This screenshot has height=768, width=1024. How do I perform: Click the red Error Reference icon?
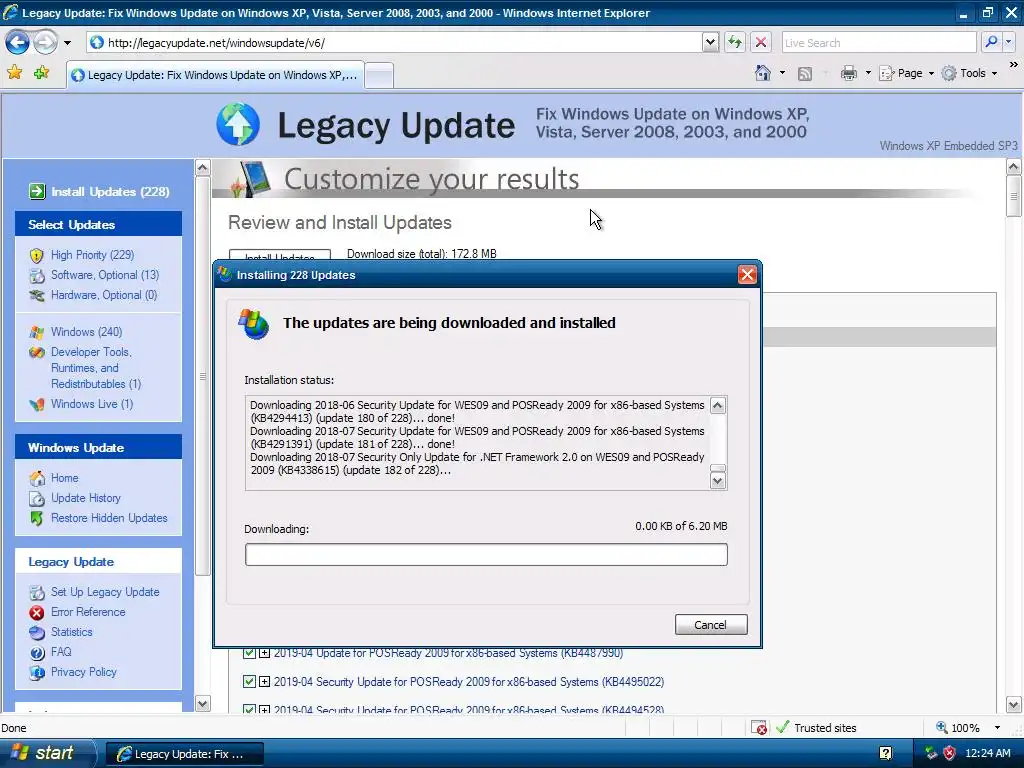click(37, 613)
